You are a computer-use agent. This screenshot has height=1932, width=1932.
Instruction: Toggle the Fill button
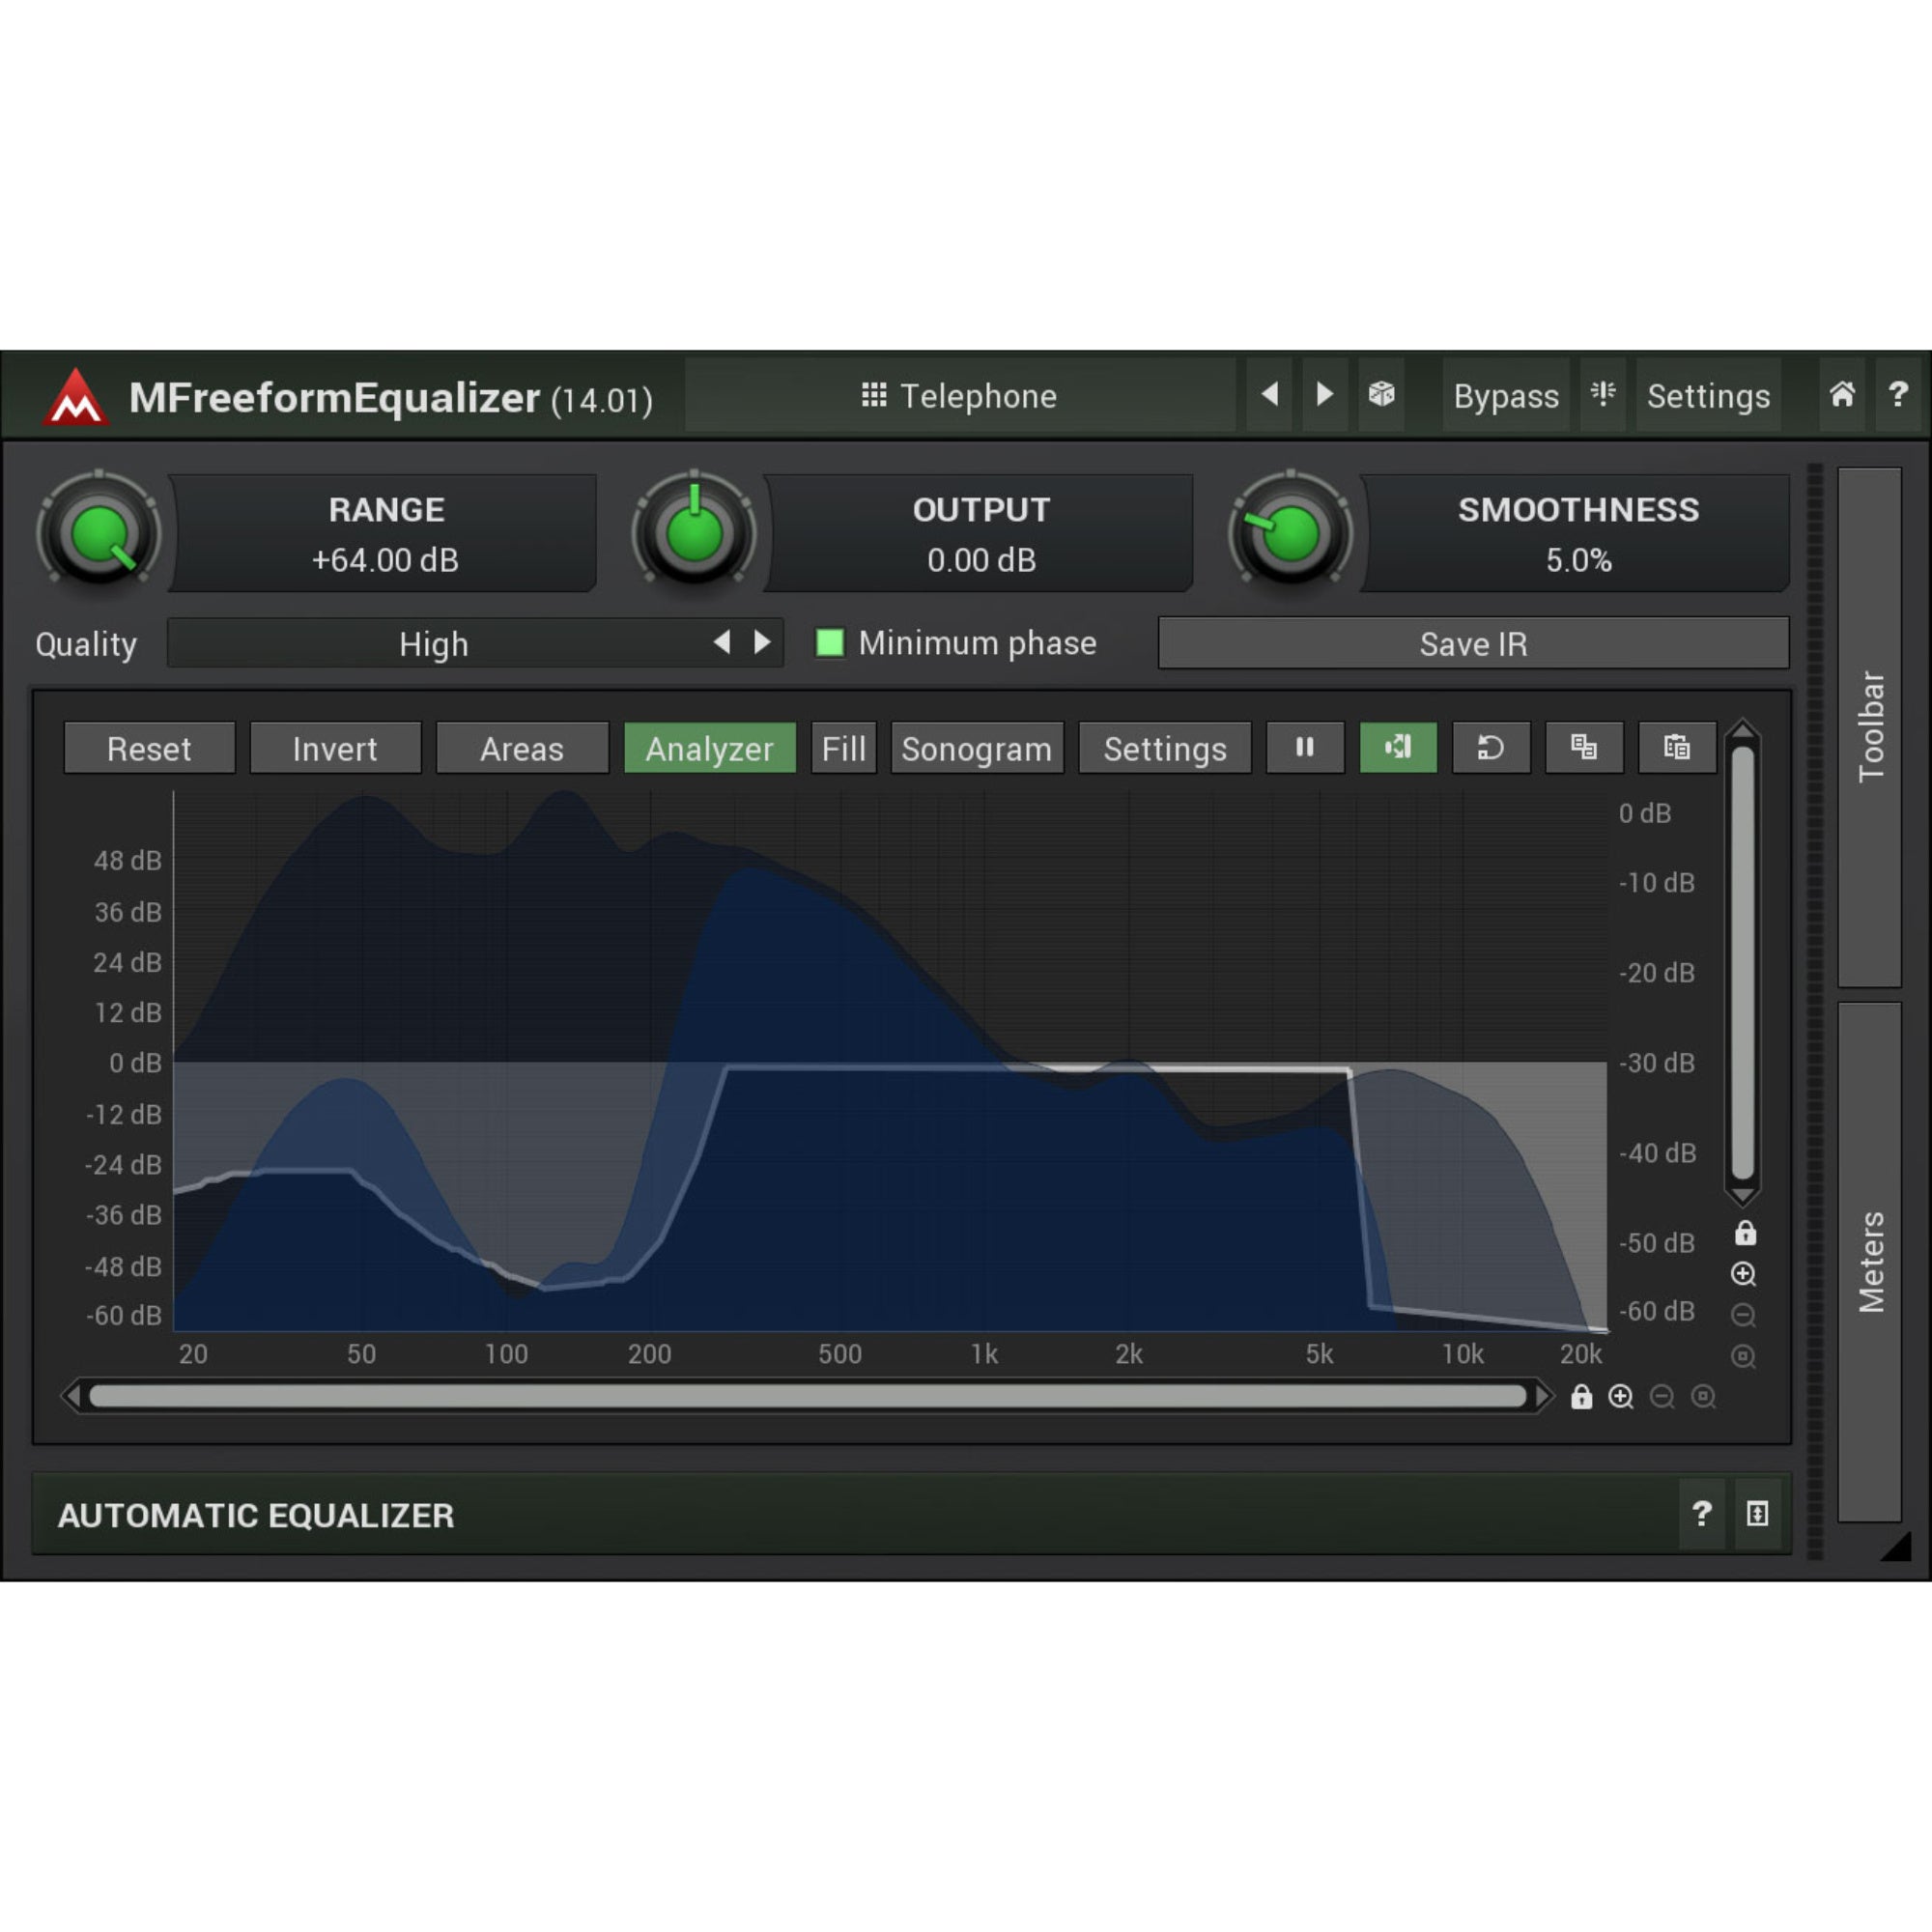[844, 748]
